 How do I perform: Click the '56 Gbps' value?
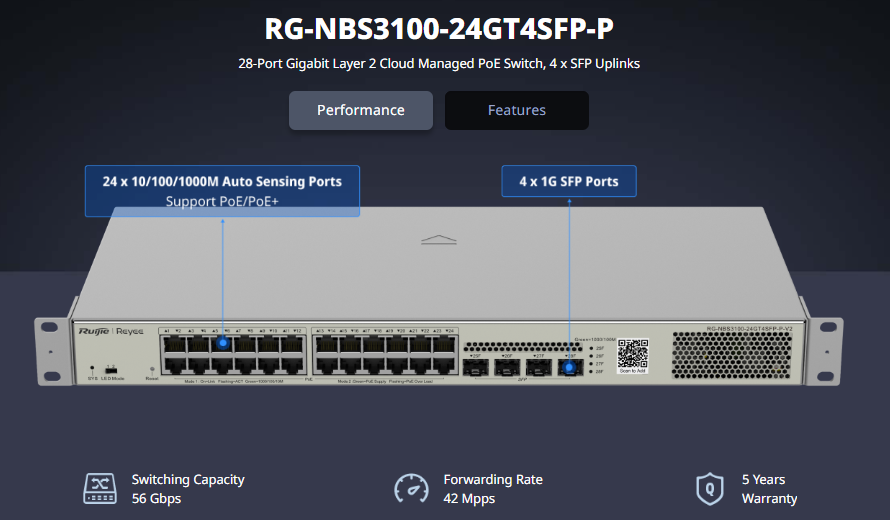click(156, 498)
